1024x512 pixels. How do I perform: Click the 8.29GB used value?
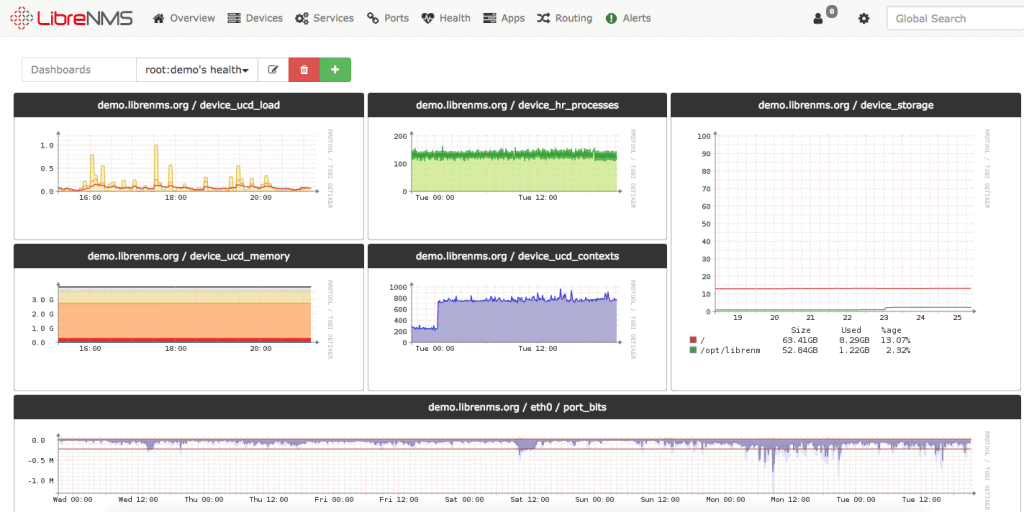852,340
